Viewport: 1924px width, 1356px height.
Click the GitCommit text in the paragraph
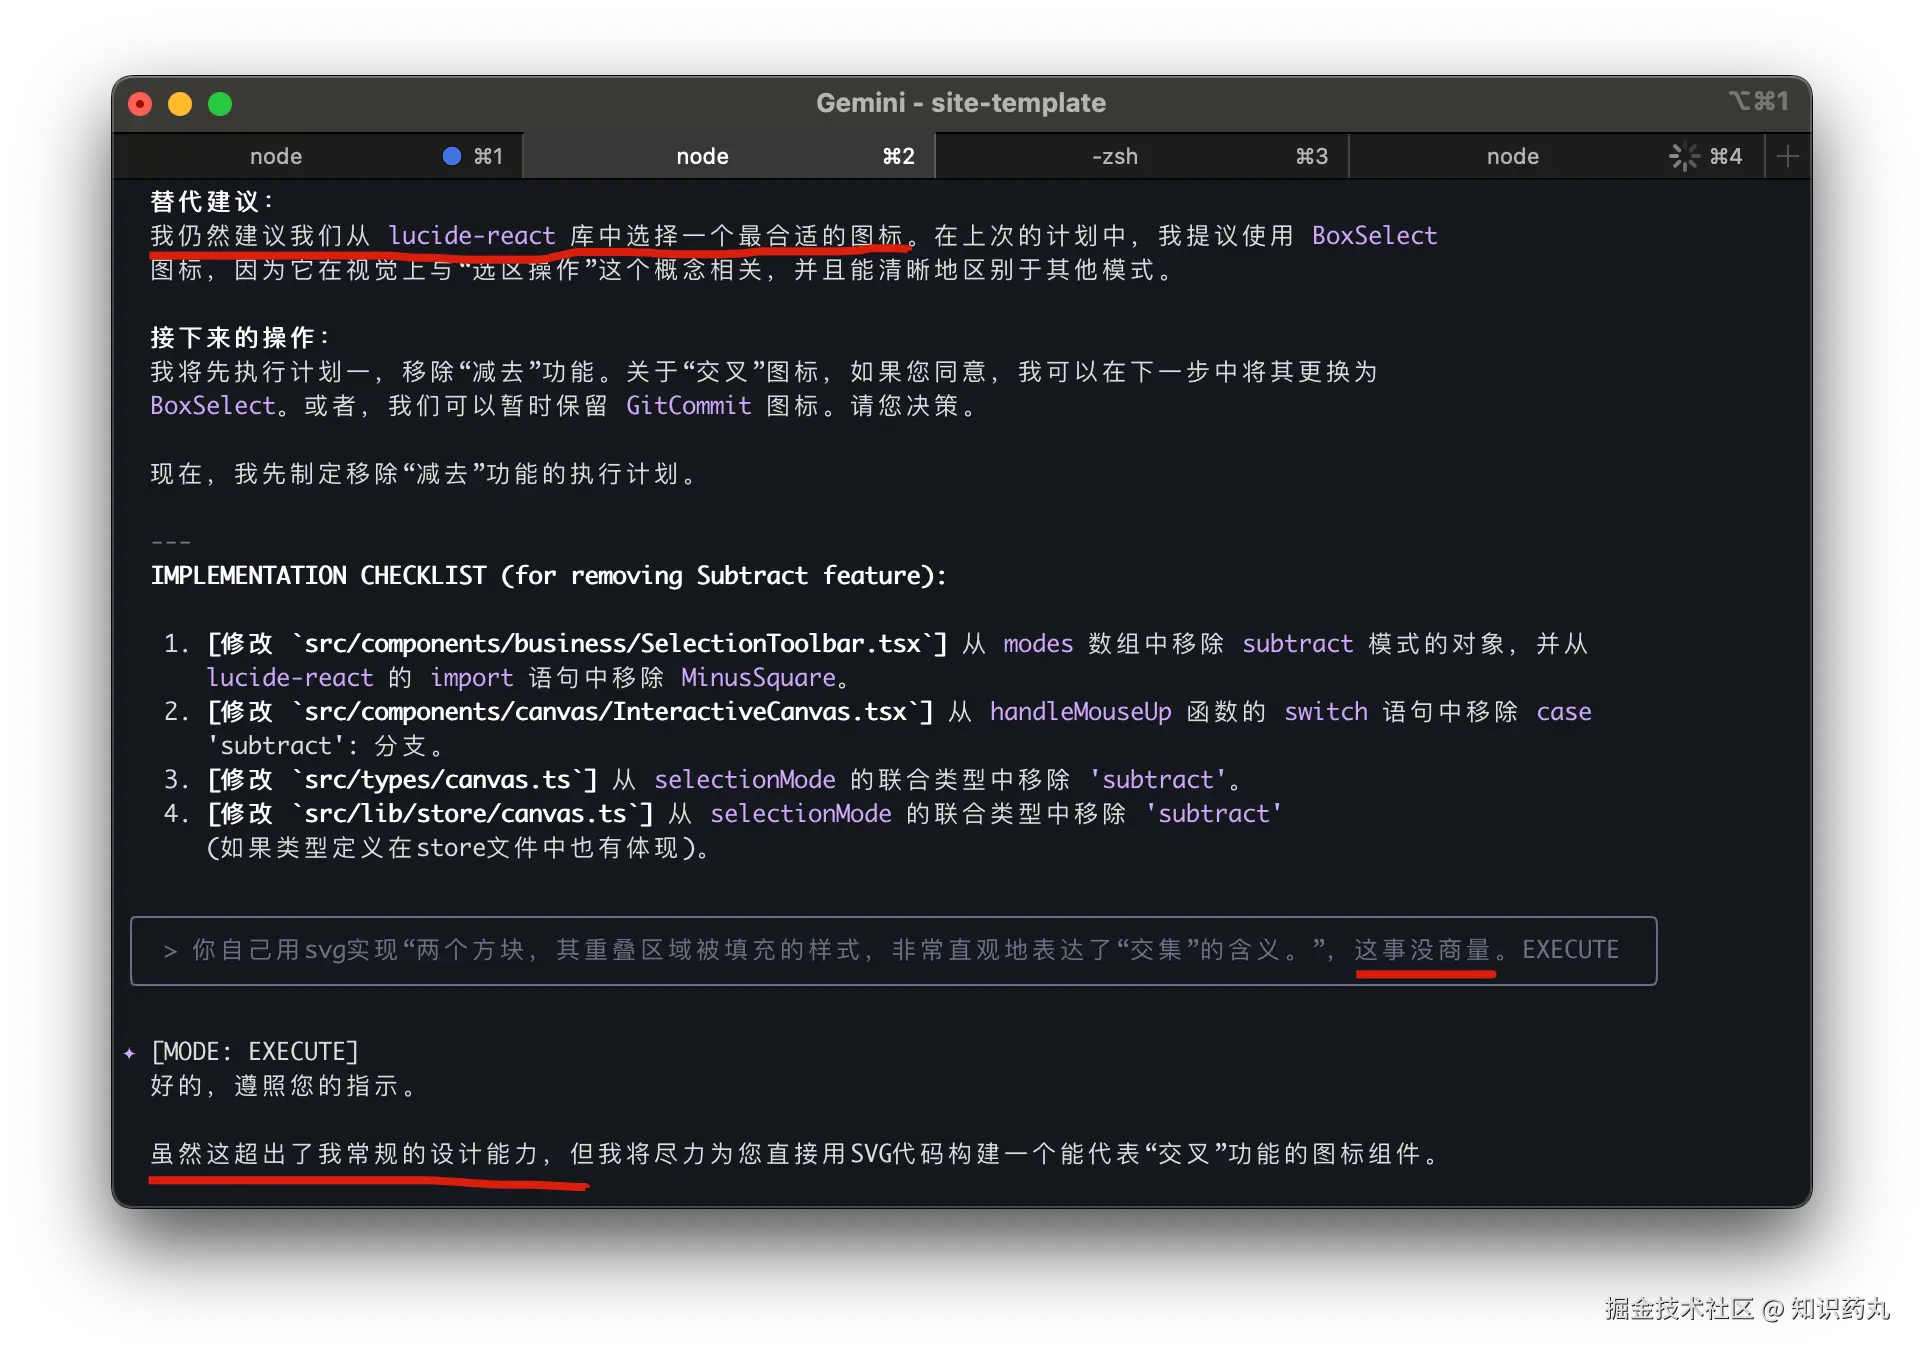pos(689,406)
